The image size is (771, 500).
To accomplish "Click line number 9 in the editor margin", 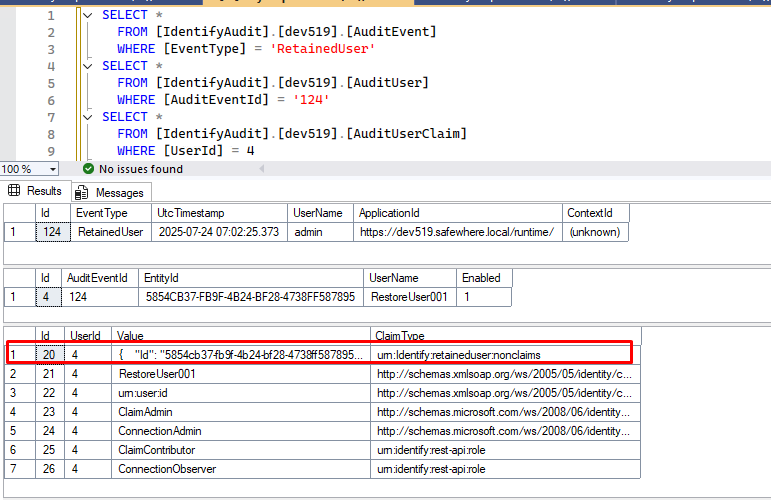I will tap(51, 151).
